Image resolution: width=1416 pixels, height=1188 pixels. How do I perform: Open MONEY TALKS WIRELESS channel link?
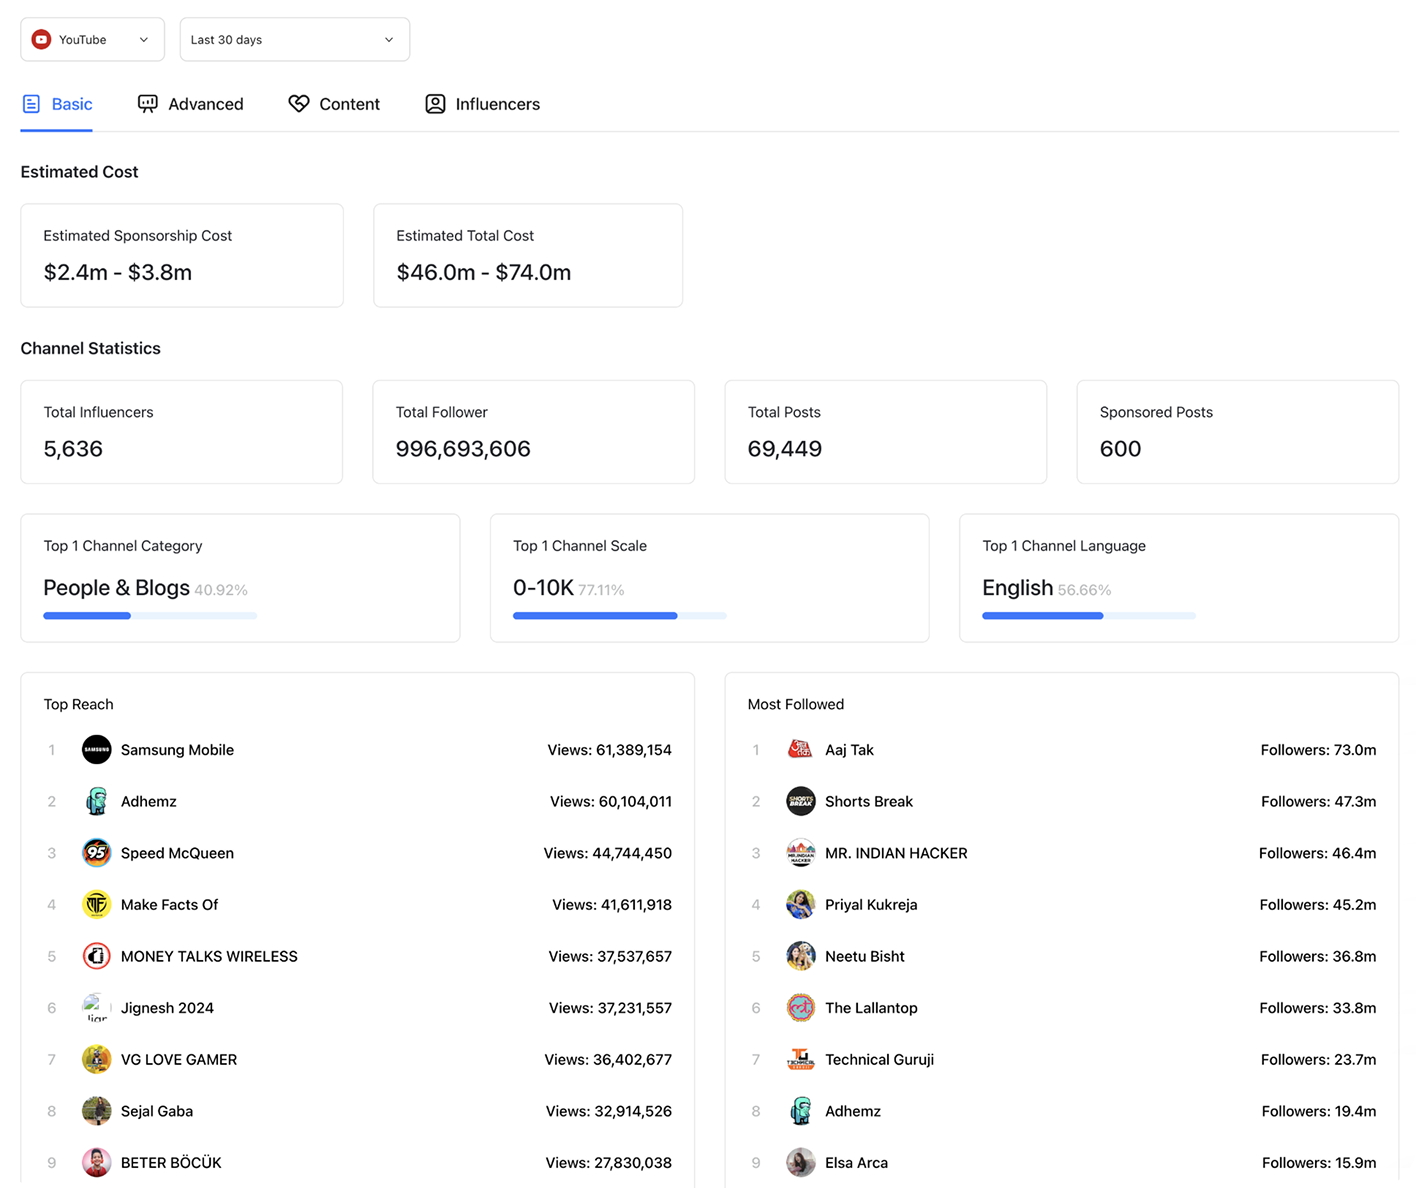(x=209, y=956)
